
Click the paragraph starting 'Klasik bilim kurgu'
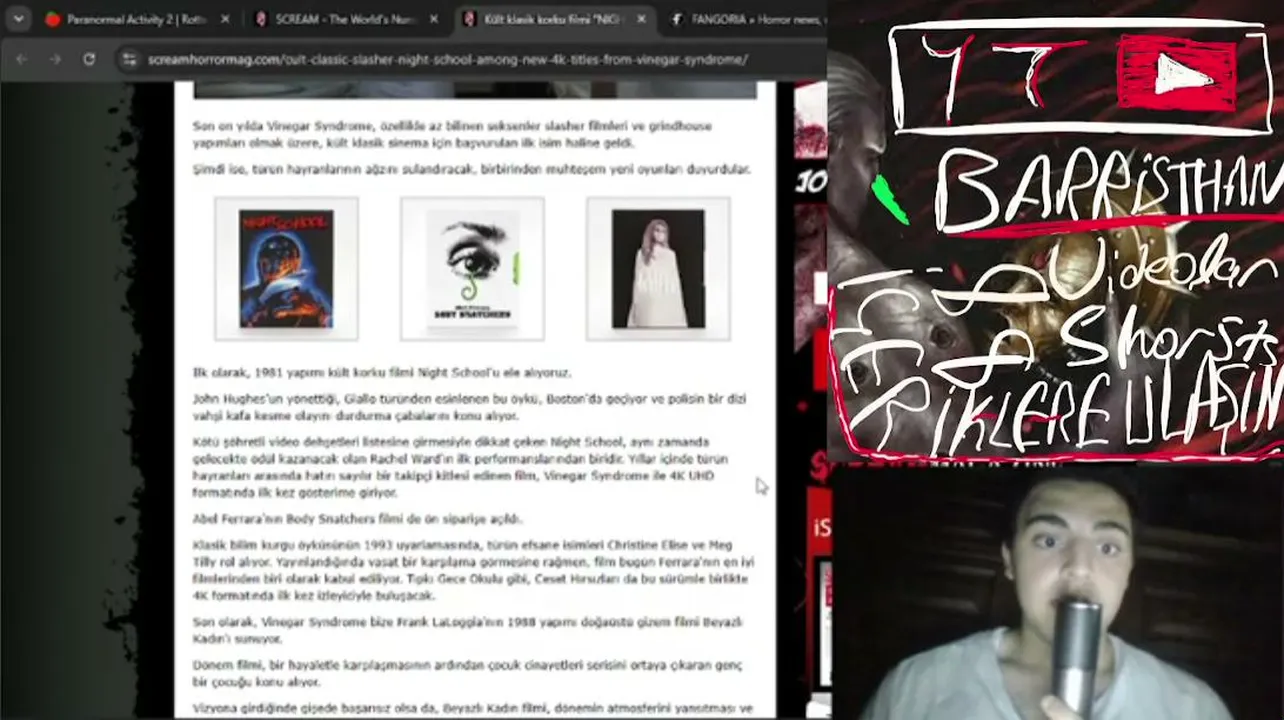[x=474, y=570]
